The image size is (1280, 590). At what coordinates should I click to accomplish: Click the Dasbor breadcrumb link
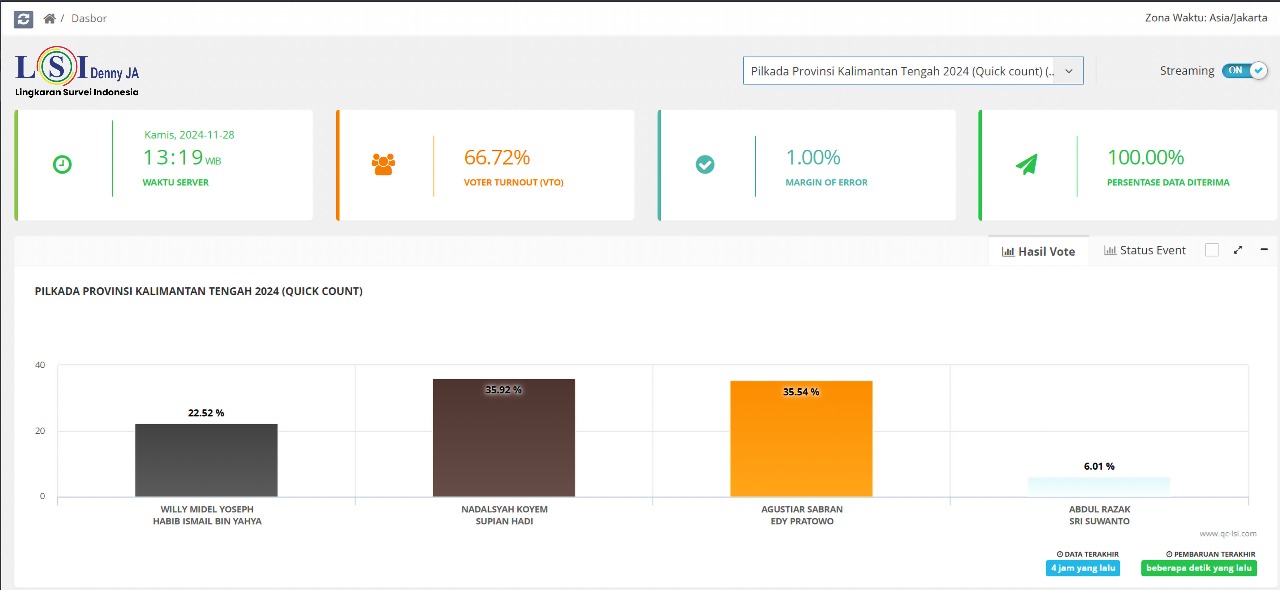(x=89, y=18)
